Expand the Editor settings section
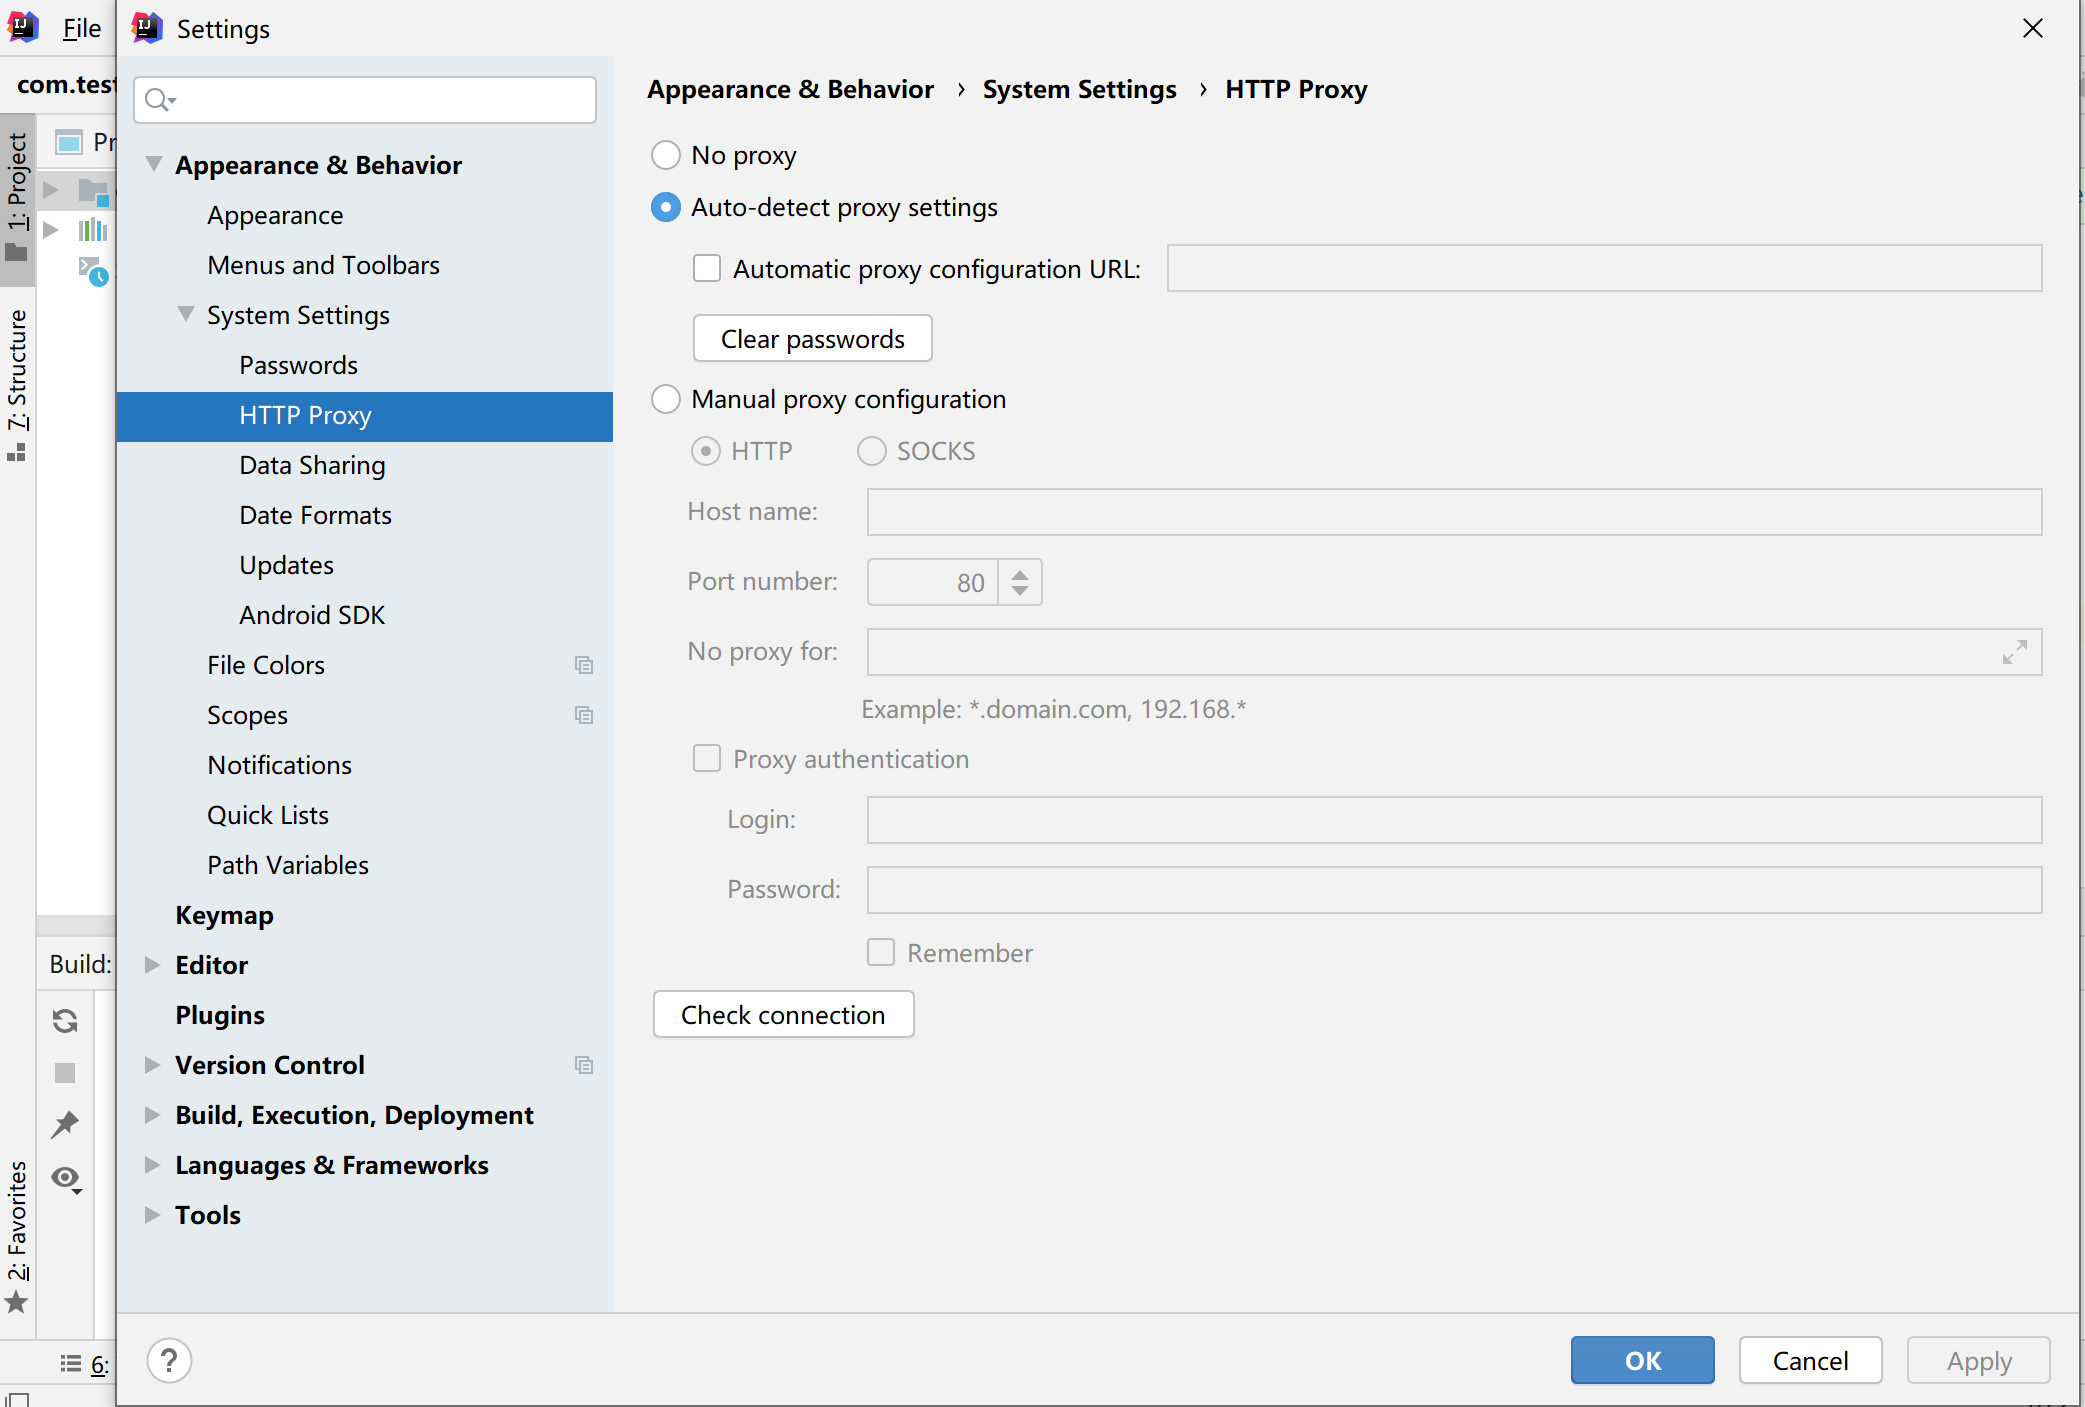Image resolution: width=2085 pixels, height=1407 pixels. point(154,964)
